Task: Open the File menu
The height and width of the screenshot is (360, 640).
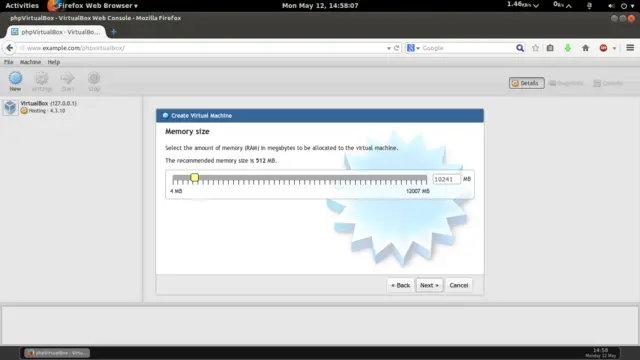Action: (x=9, y=62)
